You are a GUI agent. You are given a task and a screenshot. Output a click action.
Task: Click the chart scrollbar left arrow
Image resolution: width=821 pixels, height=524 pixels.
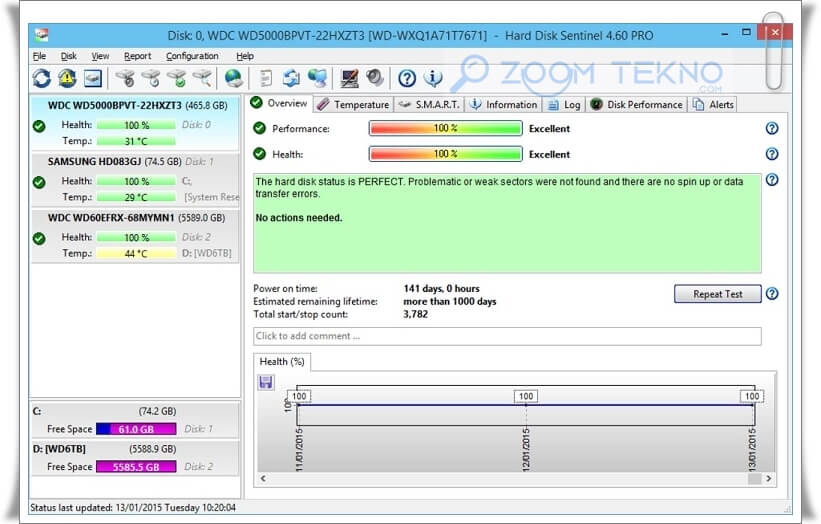(x=263, y=478)
